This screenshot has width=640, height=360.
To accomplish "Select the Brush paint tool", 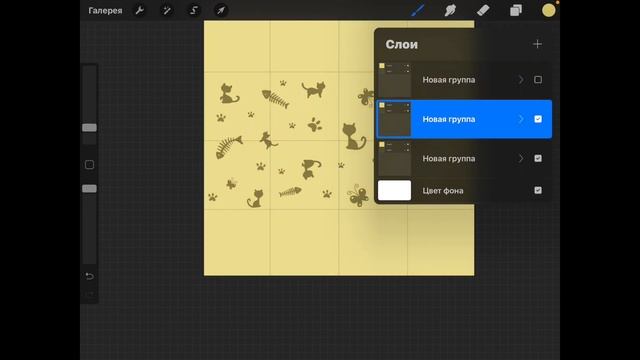I will coord(418,10).
